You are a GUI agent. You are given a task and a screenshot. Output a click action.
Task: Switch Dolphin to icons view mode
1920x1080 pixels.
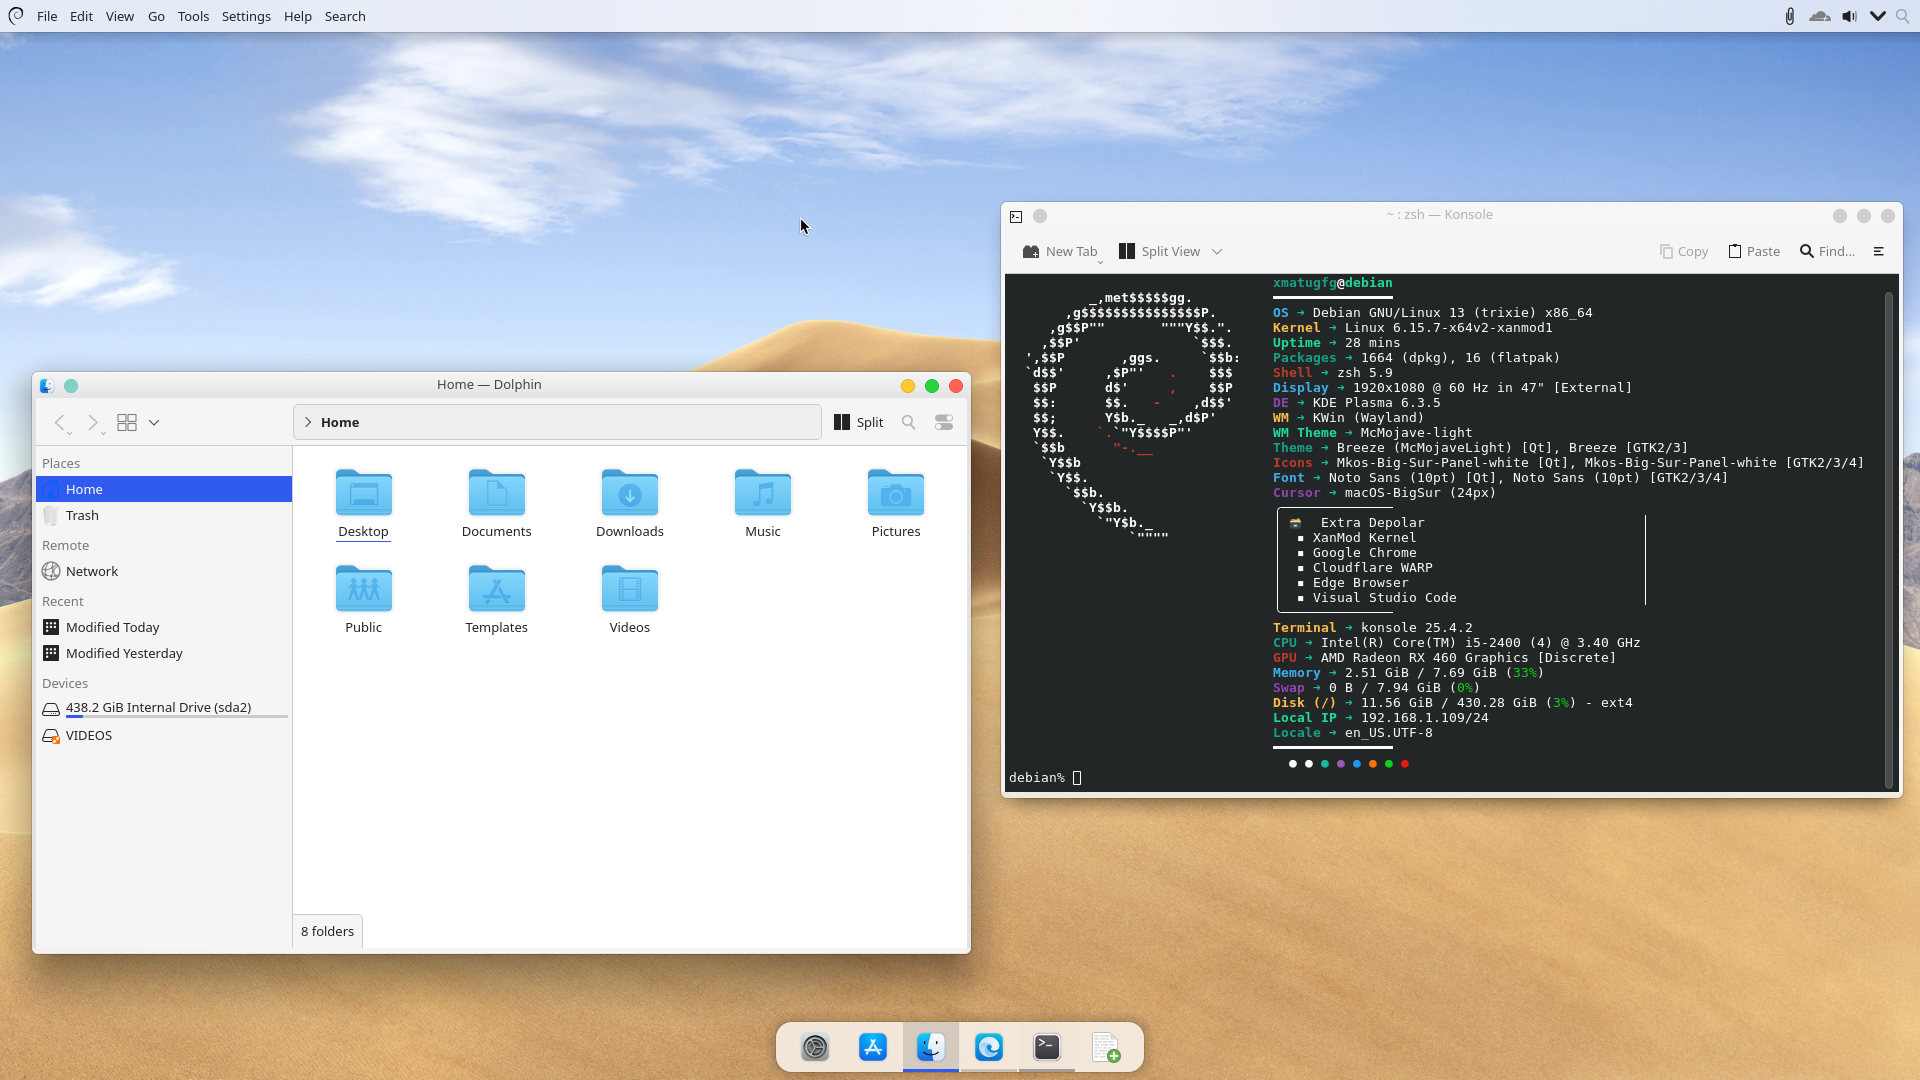click(x=127, y=422)
